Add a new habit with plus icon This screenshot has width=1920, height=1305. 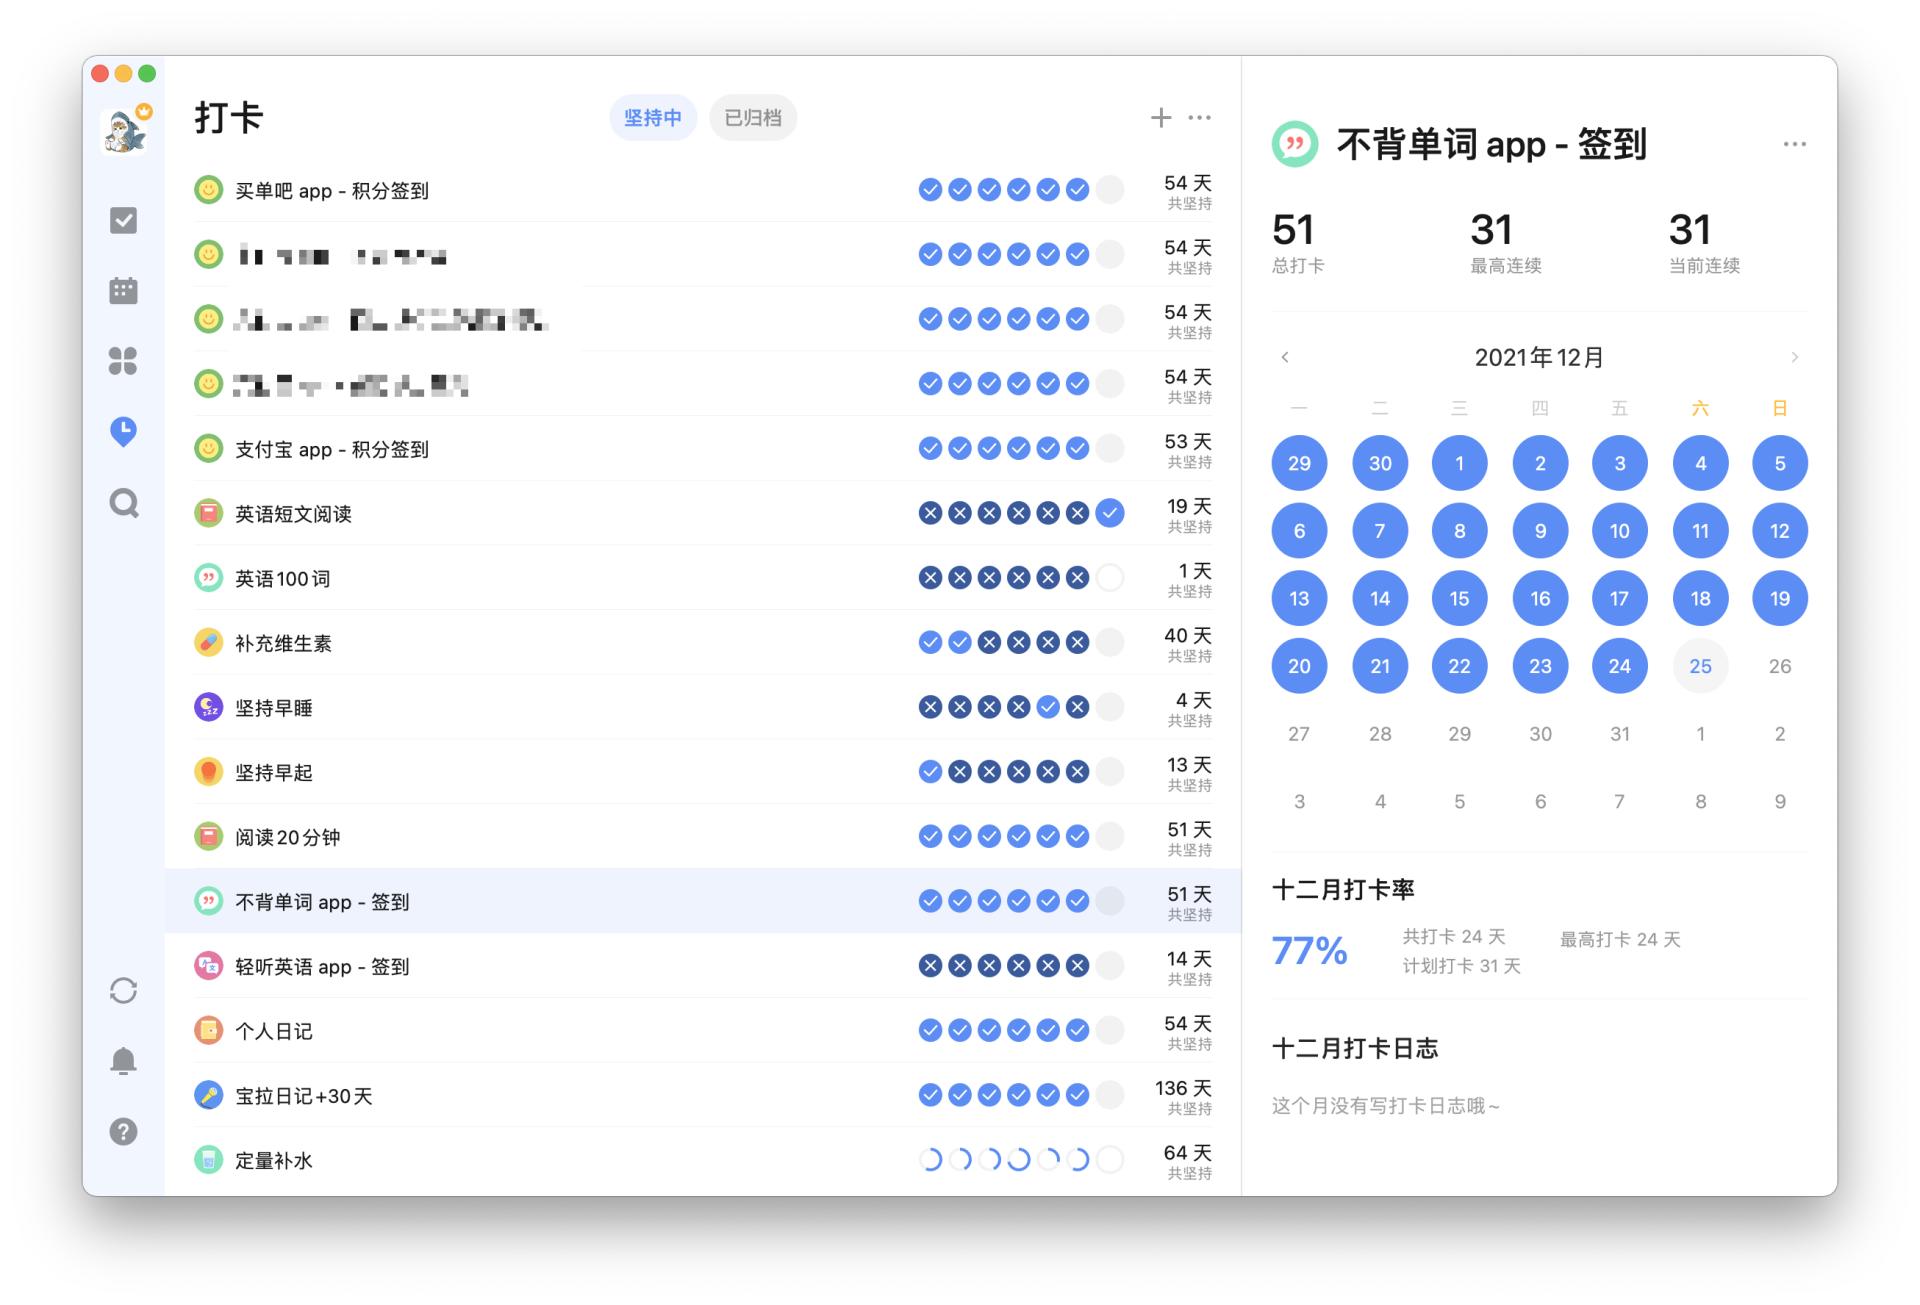coord(1160,118)
